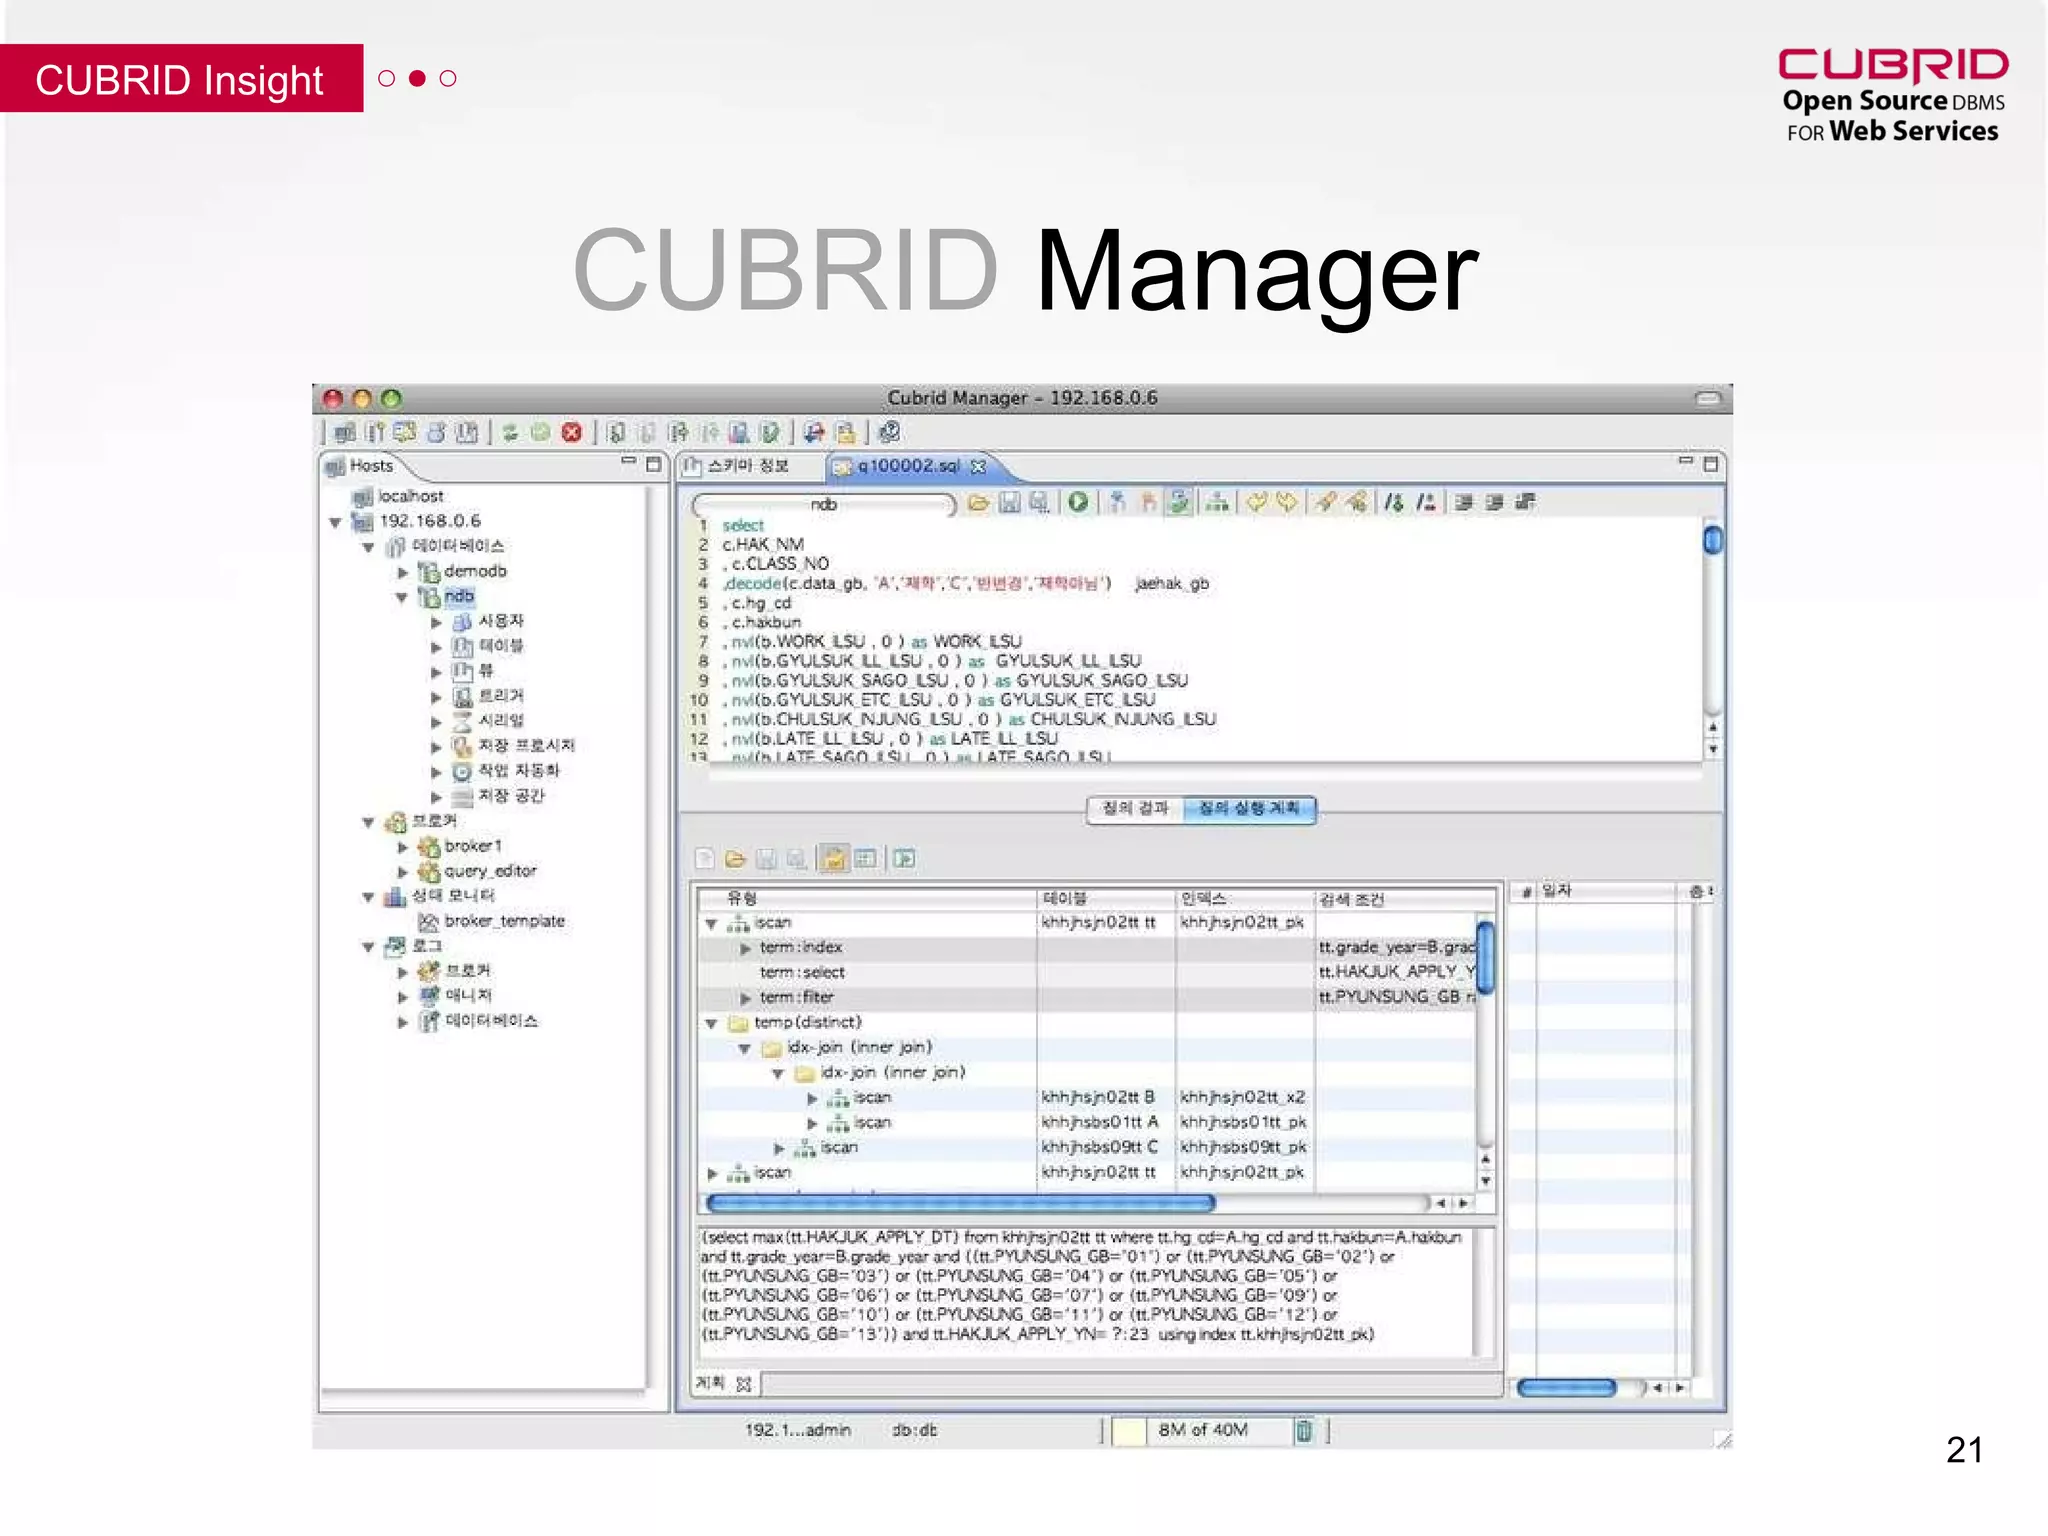The width and height of the screenshot is (2048, 1536).
Task: Expand the 테이블 tables node
Action: 436,647
